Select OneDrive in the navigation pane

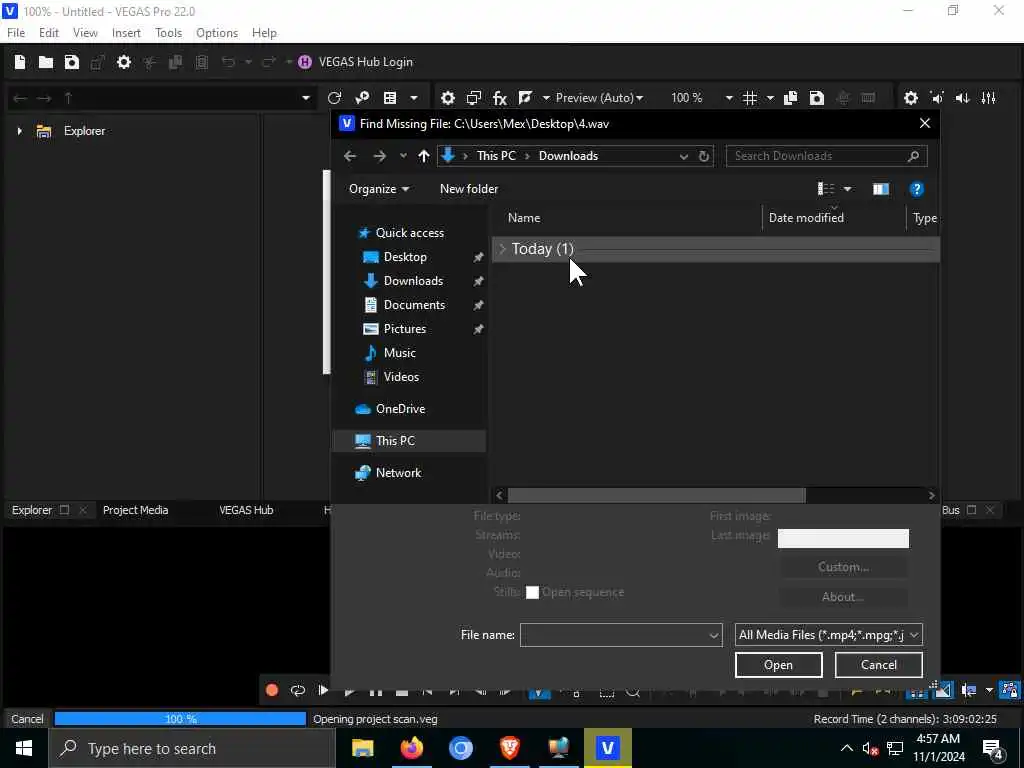[400, 409]
